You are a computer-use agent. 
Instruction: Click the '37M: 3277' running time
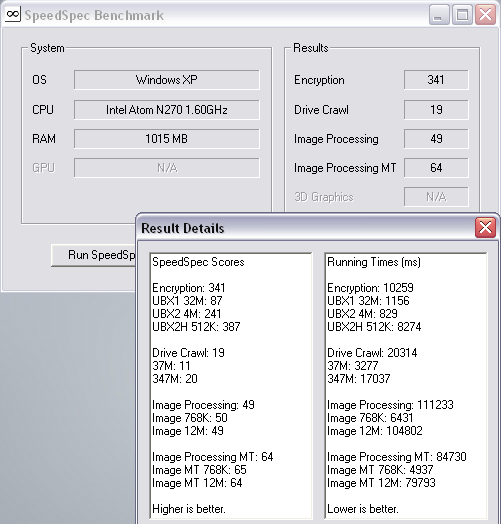point(353,366)
